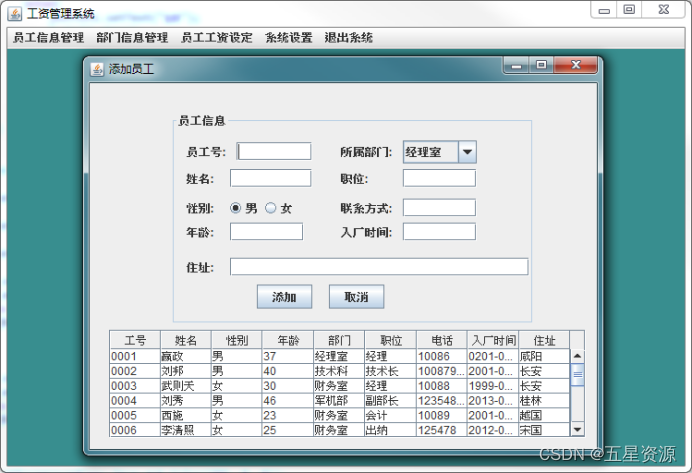Select table row with 工号 0001
692x473 pixels.
point(340,356)
